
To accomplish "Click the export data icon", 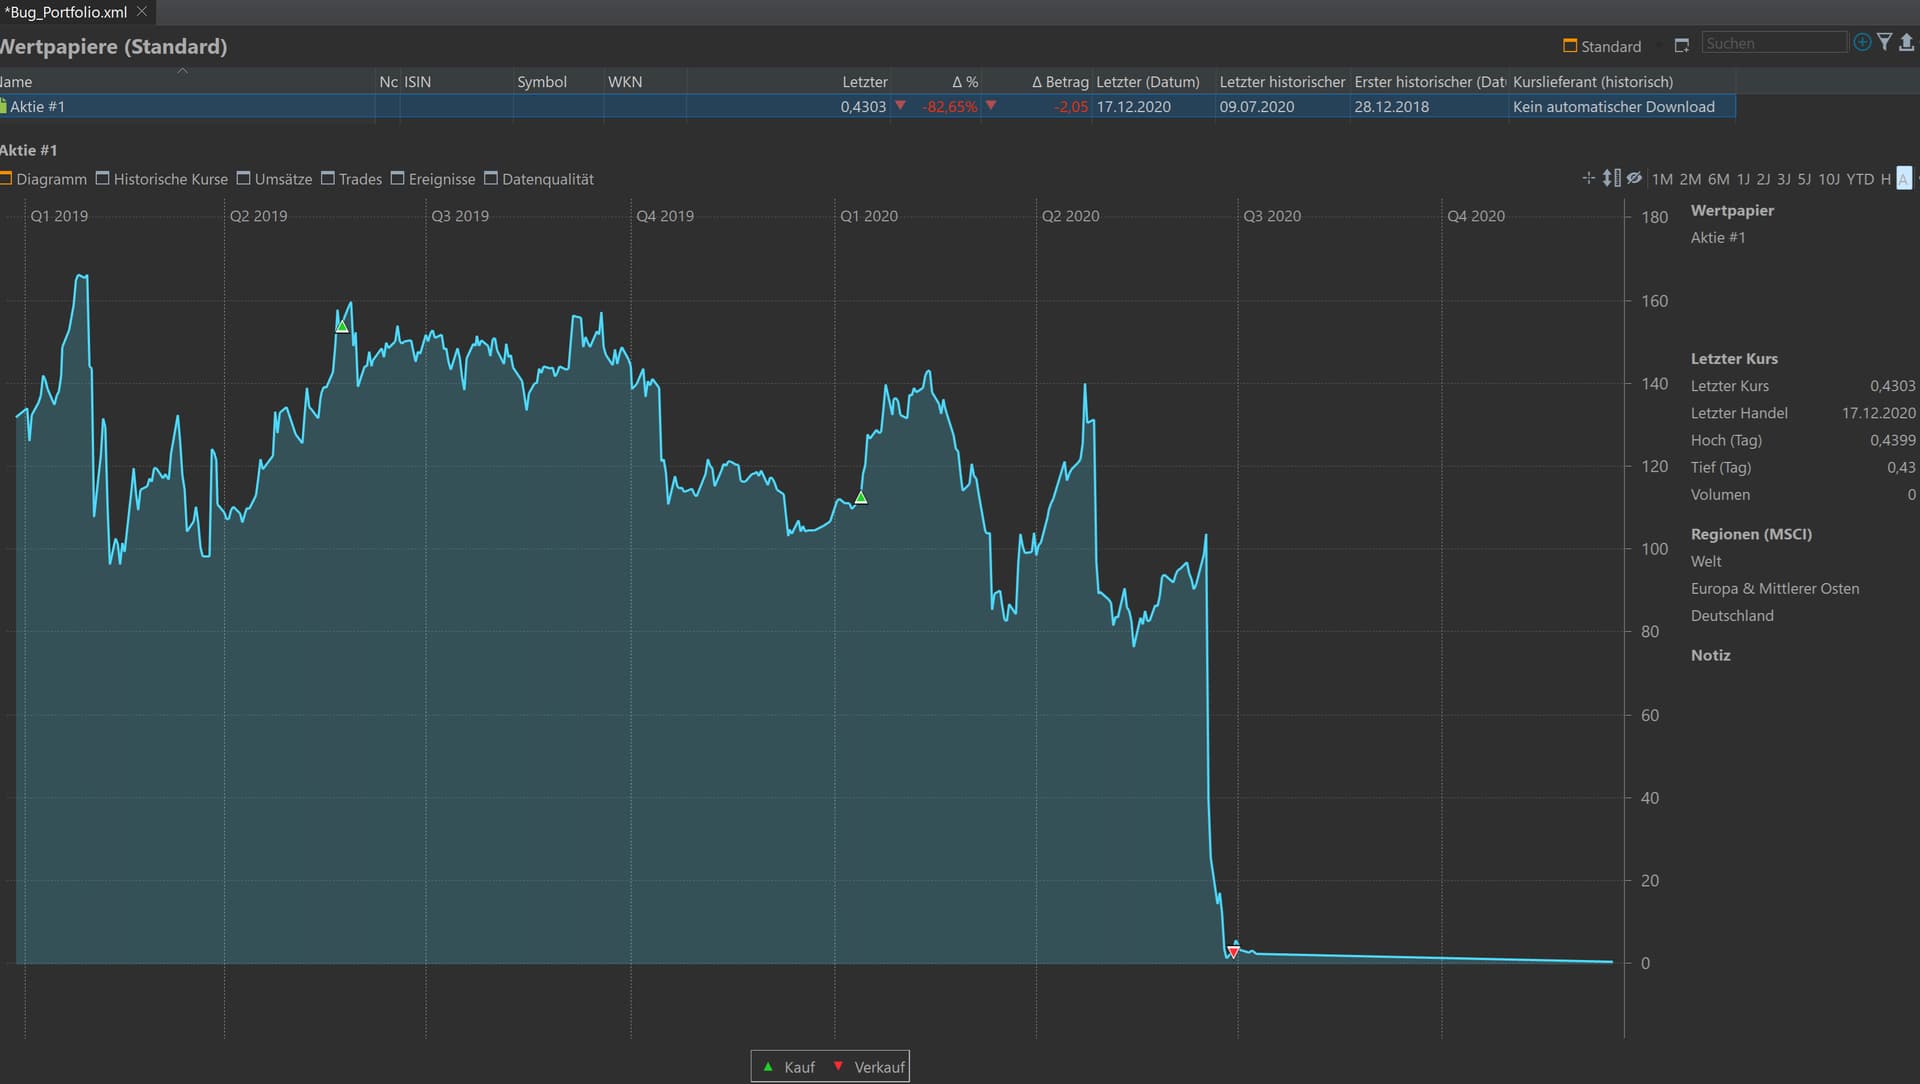I will pos(1906,42).
